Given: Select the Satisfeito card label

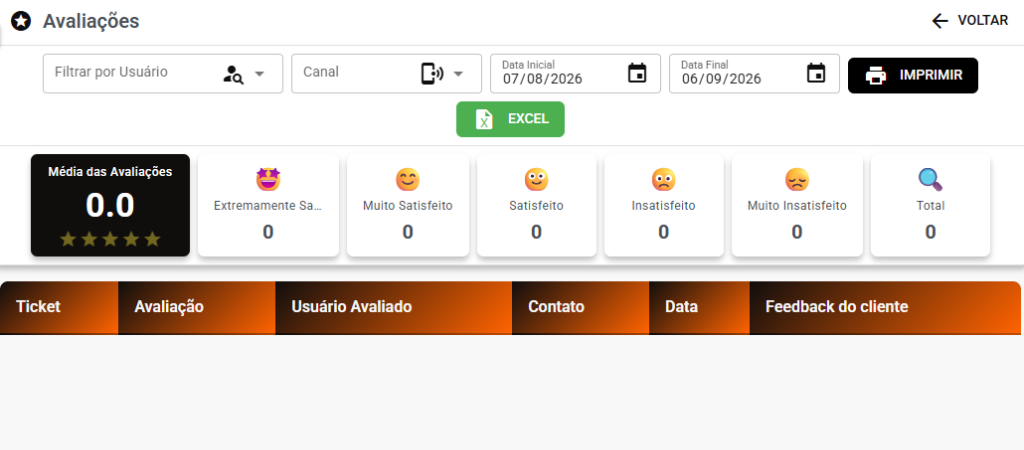Looking at the screenshot, I should point(536,206).
